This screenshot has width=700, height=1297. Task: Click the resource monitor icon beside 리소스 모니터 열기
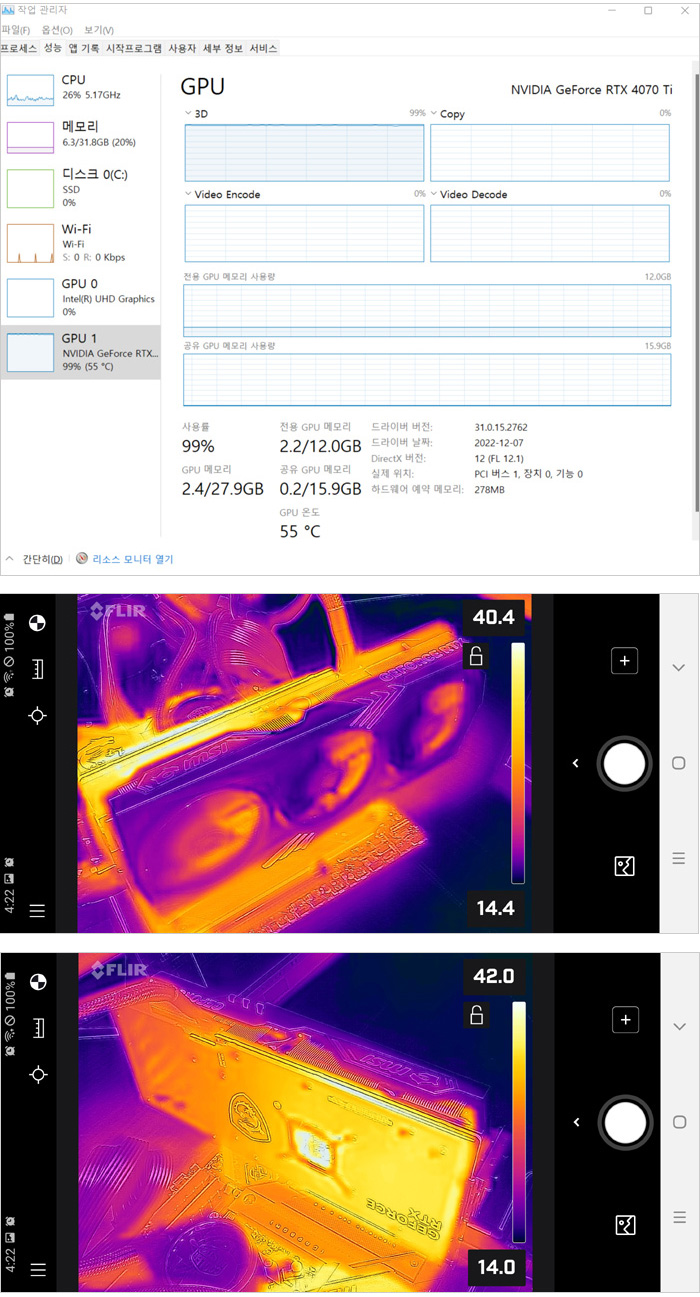click(x=83, y=559)
